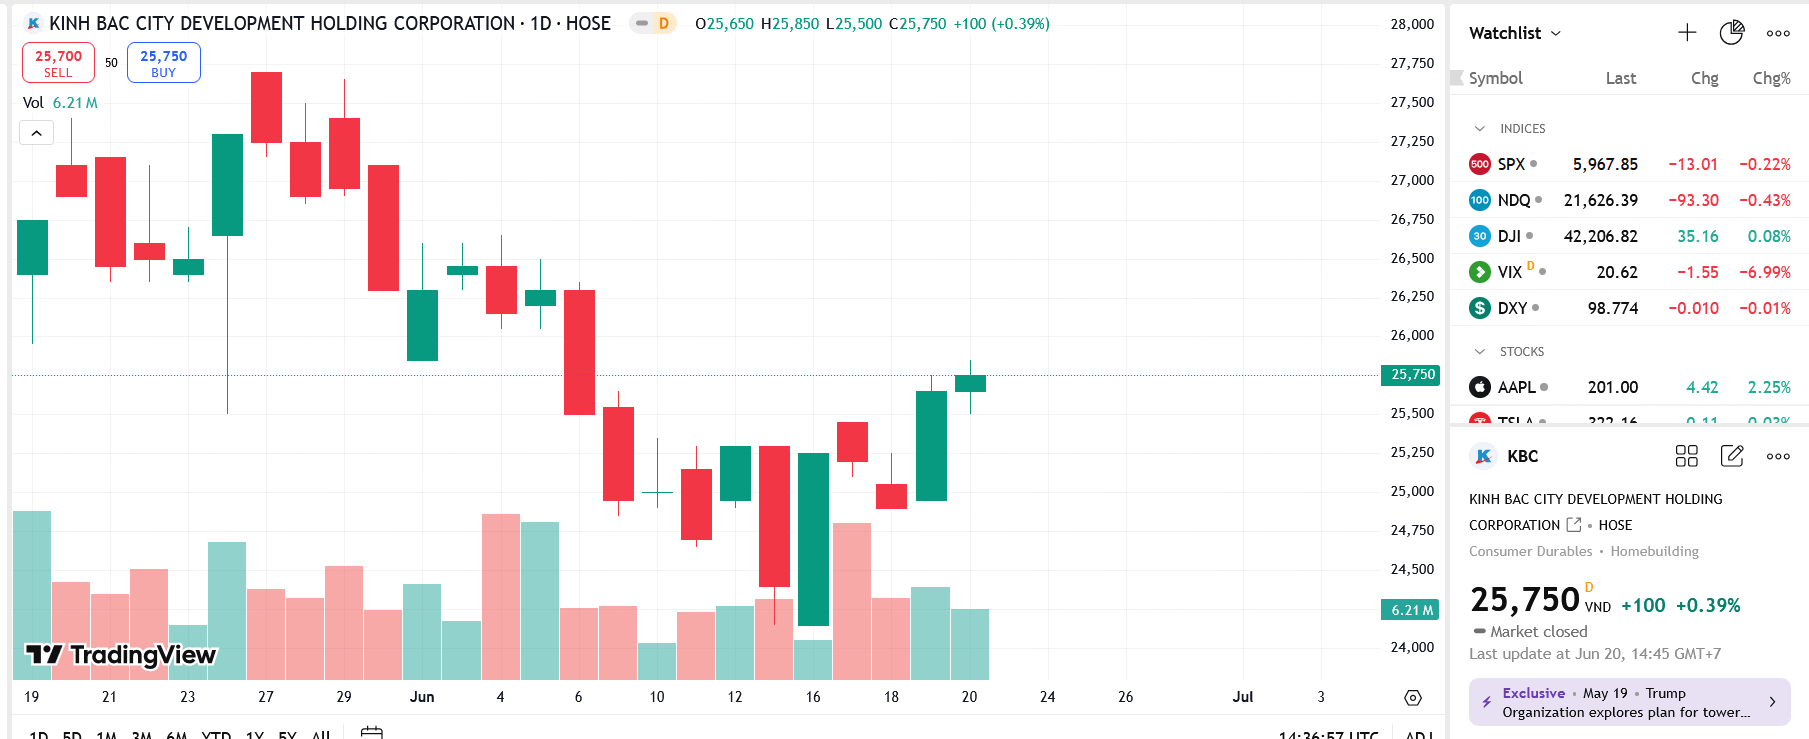The image size is (1809, 739).
Task: Sort watchlist by Last column
Action: tap(1620, 78)
